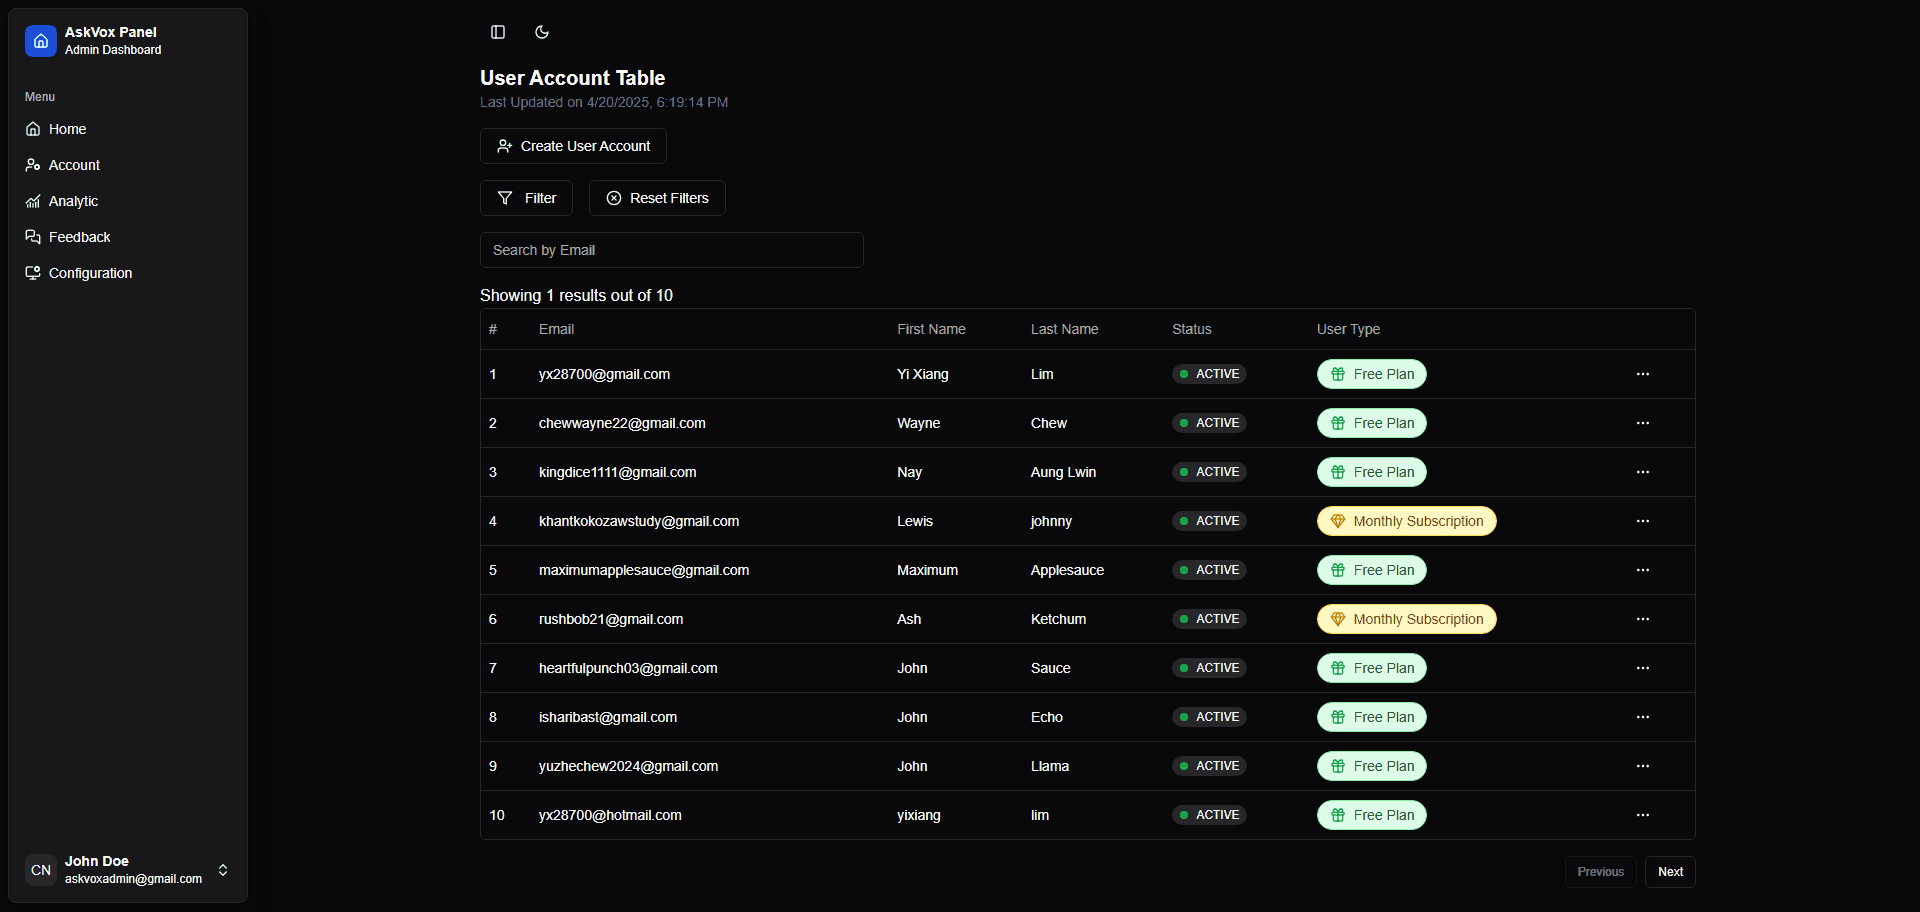Viewport: 1920px width, 912px height.
Task: Click the ACTIVE status badge for Wayne Chew
Action: (x=1208, y=423)
